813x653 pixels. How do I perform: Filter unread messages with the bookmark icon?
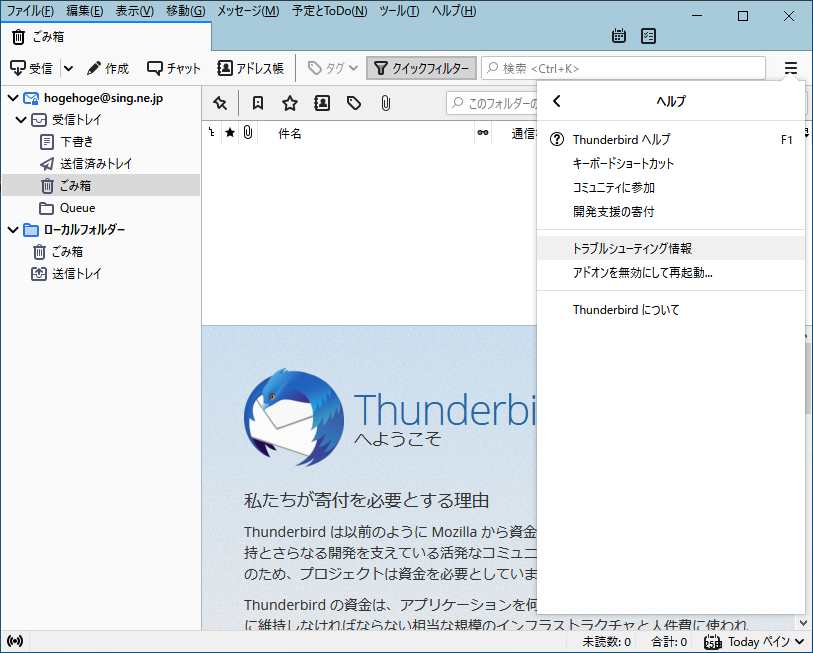pyautogui.click(x=258, y=103)
